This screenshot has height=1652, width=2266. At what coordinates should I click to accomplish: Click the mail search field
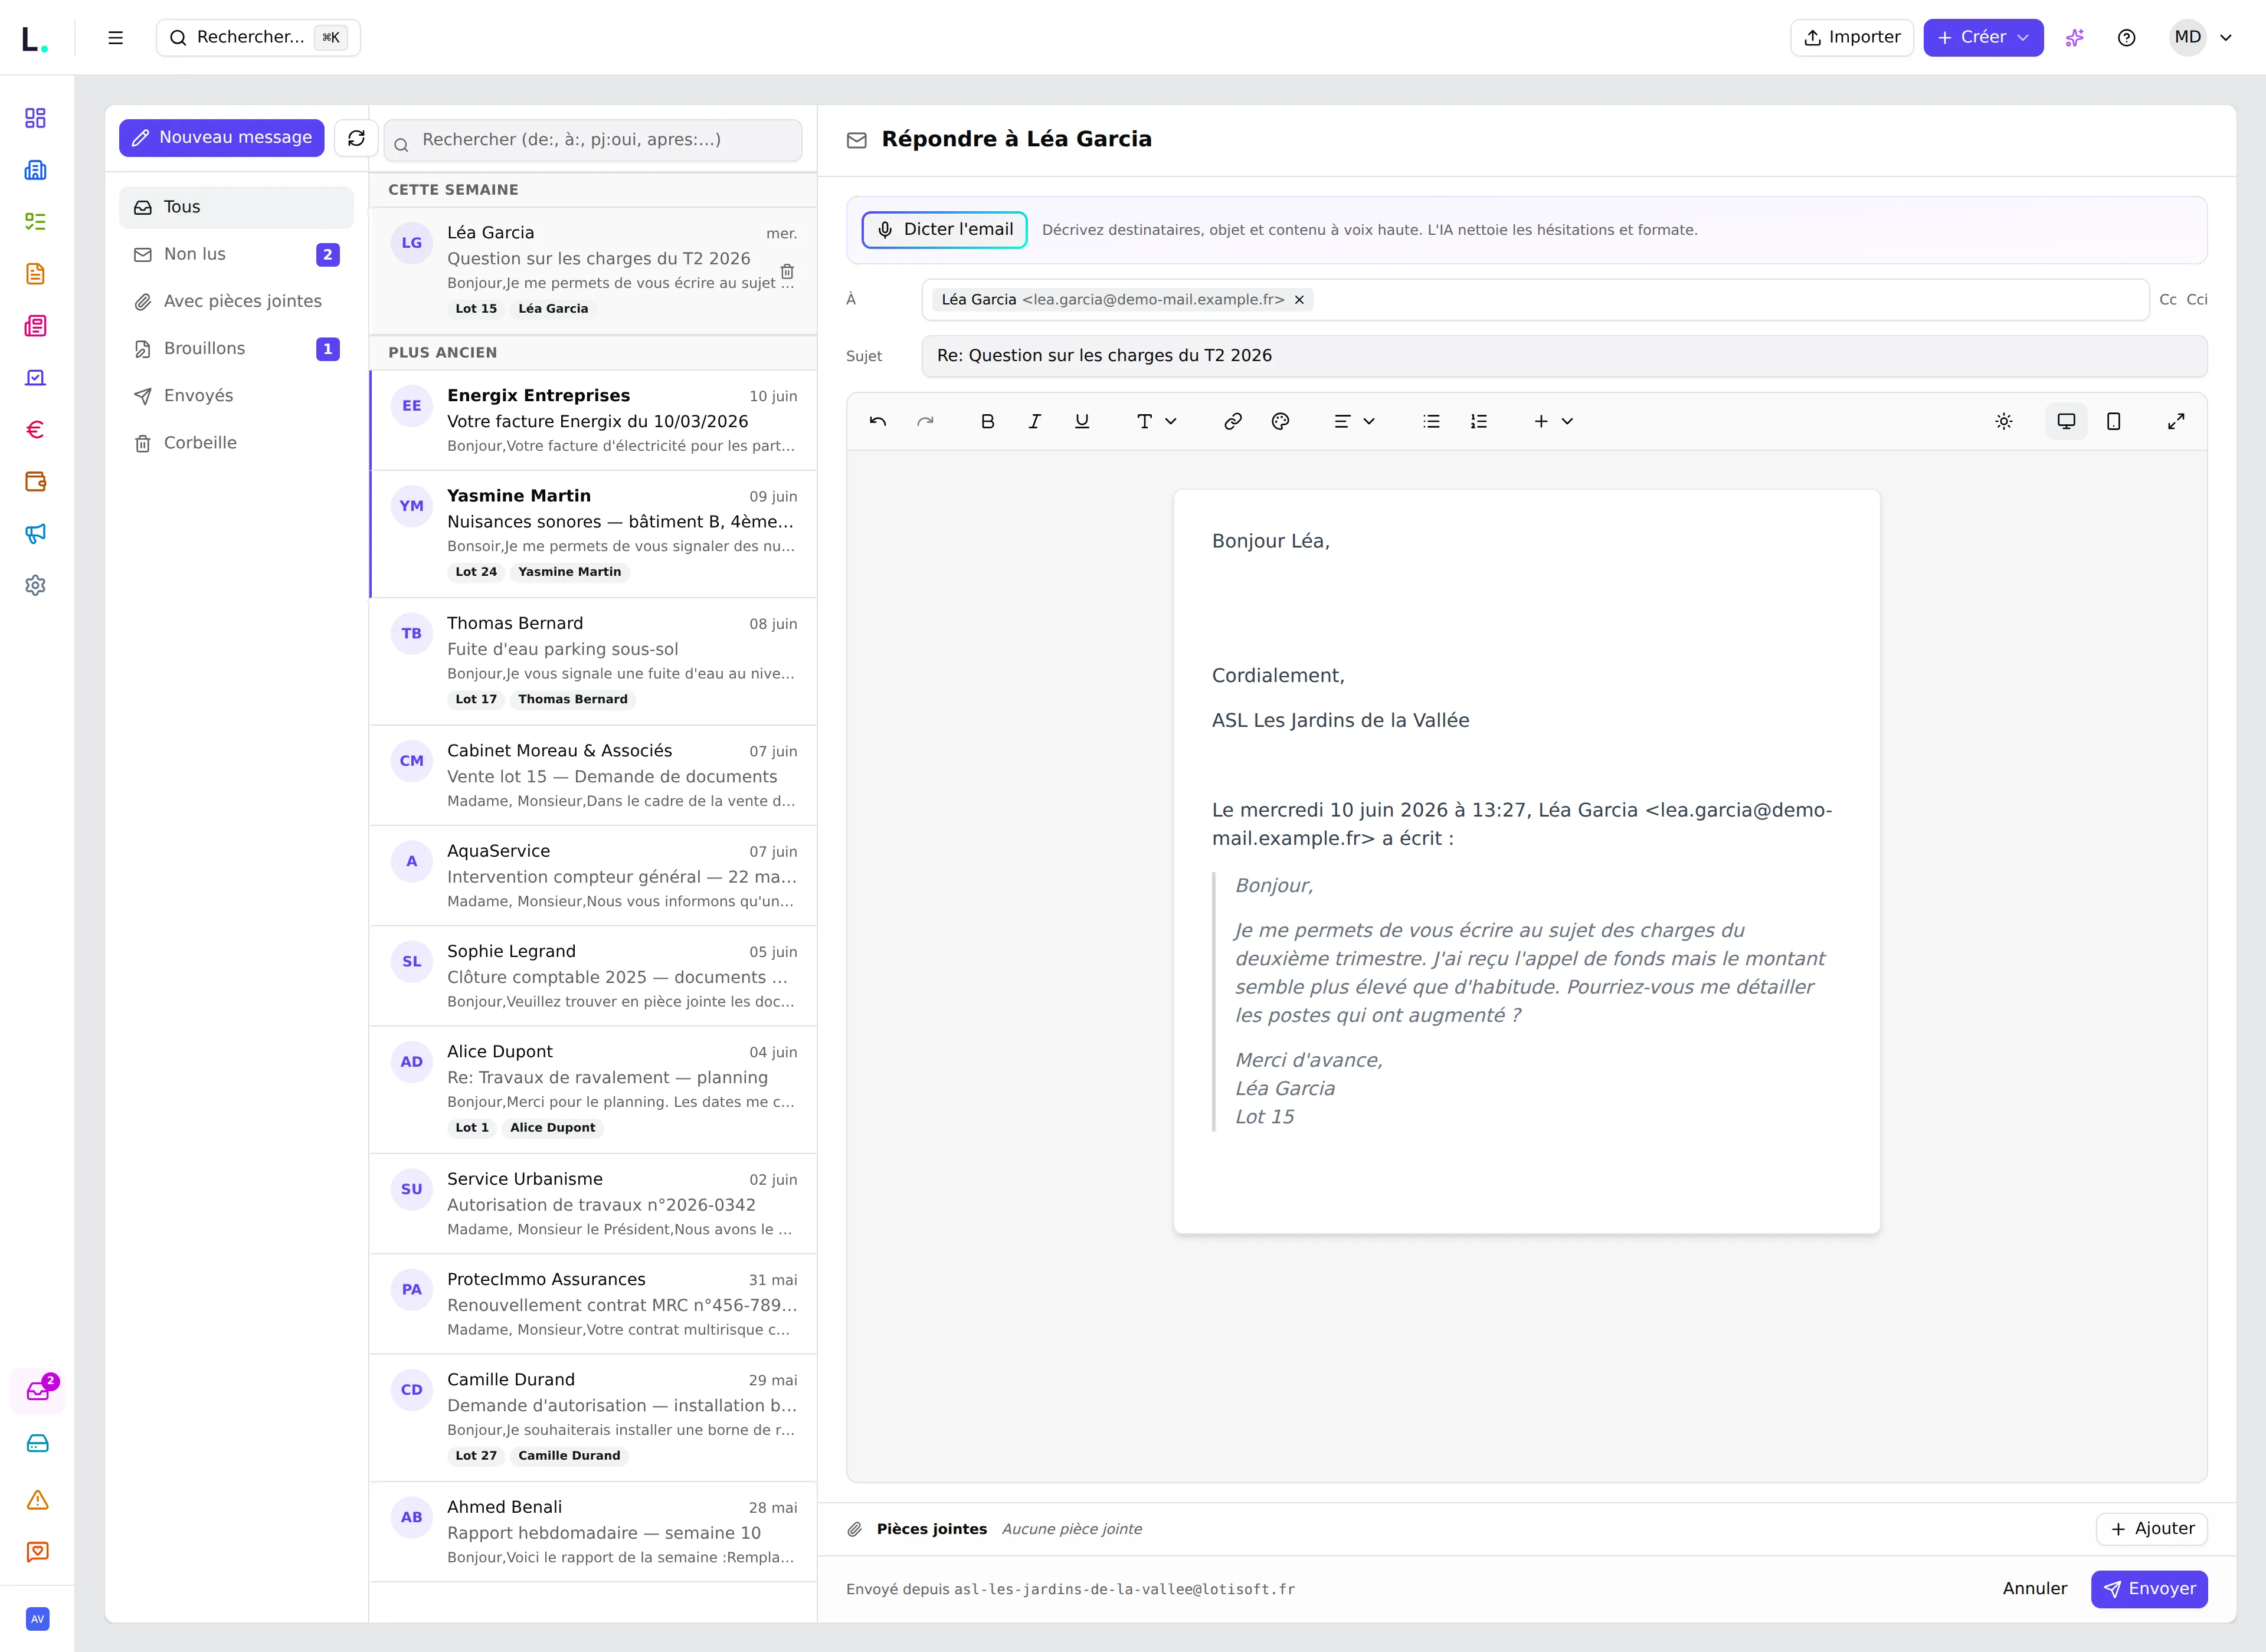coord(593,140)
